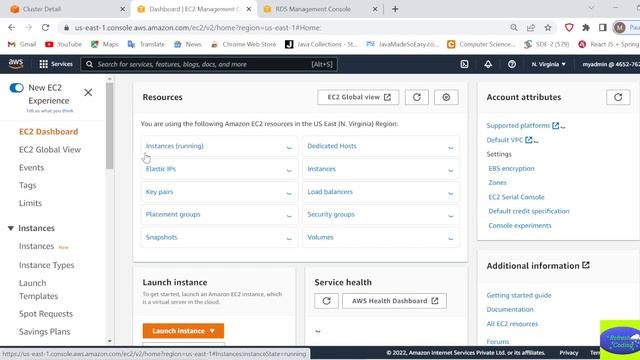The image size is (640, 360).
Task: Close the New EC2 Experience banner
Action: [88, 93]
